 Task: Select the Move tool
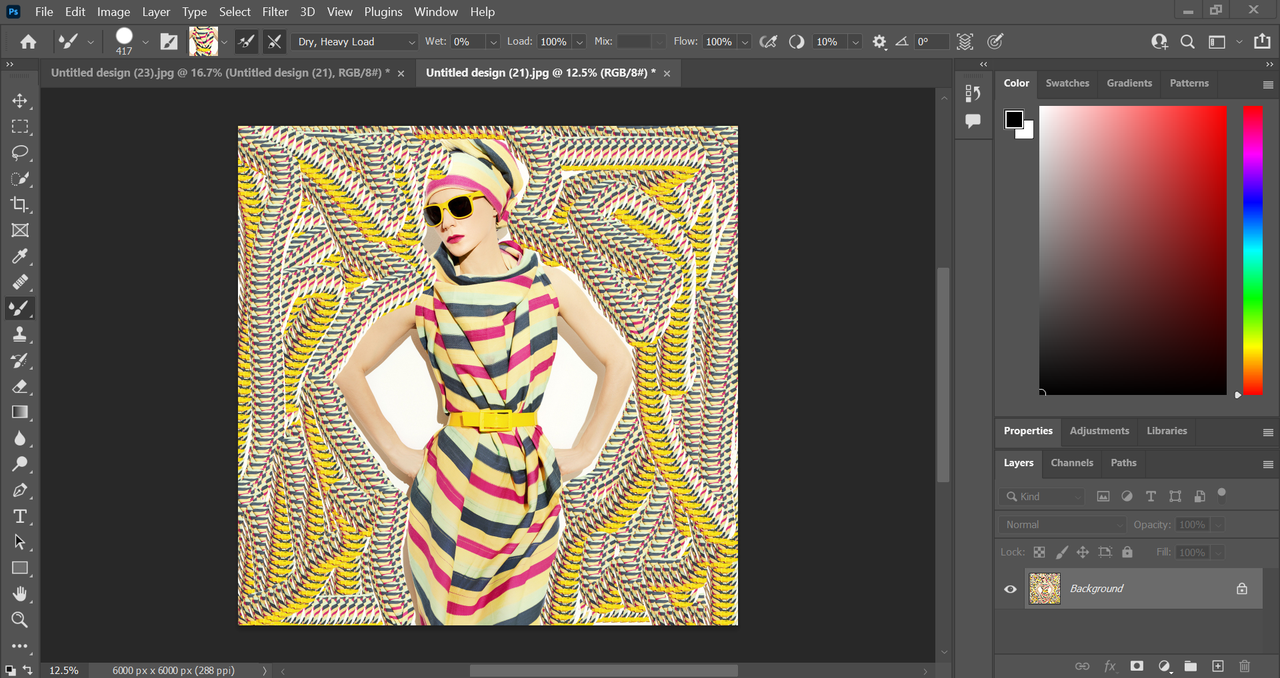coord(19,101)
